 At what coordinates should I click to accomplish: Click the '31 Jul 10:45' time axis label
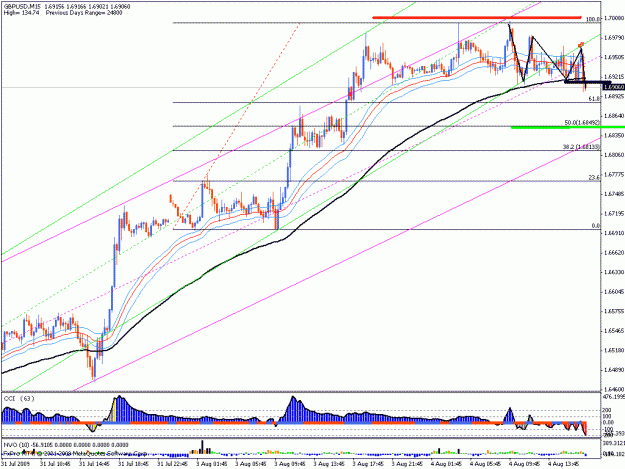coord(55,464)
